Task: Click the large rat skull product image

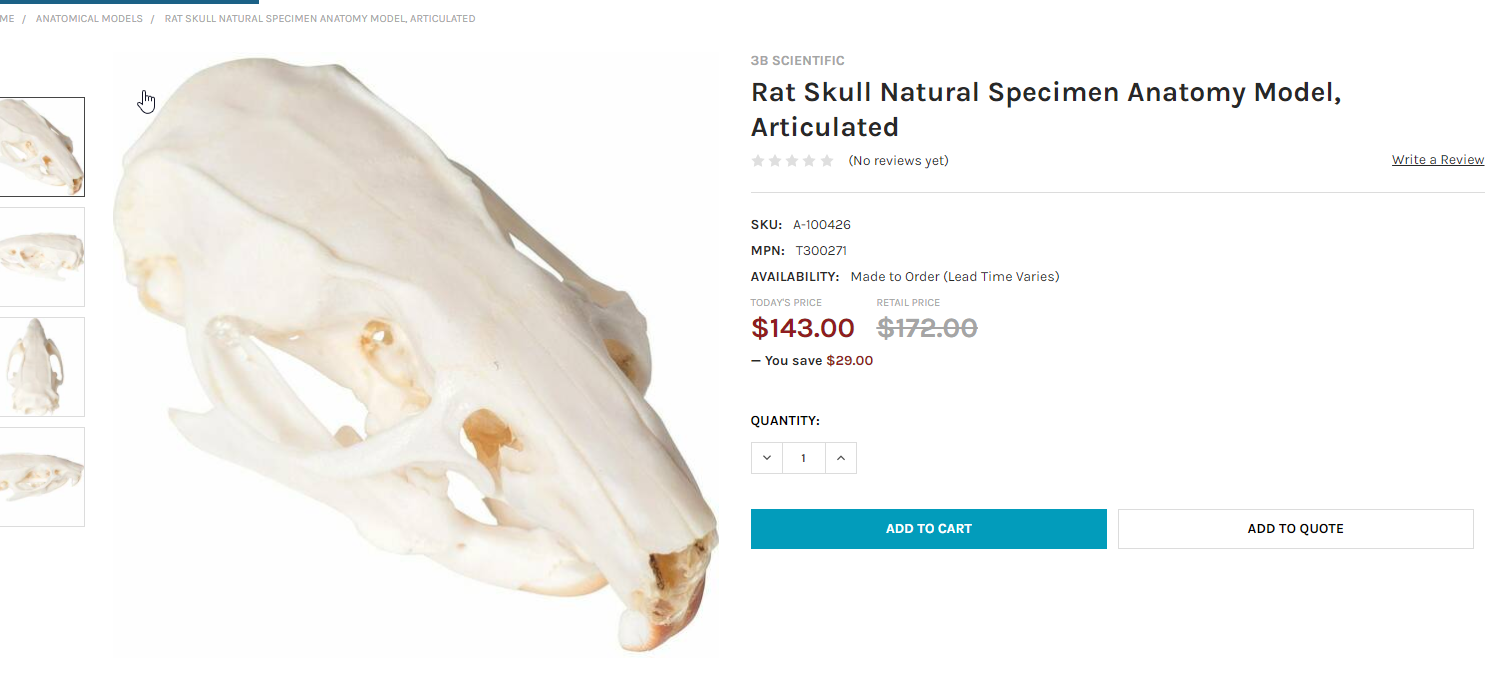Action: pyautogui.click(x=415, y=355)
